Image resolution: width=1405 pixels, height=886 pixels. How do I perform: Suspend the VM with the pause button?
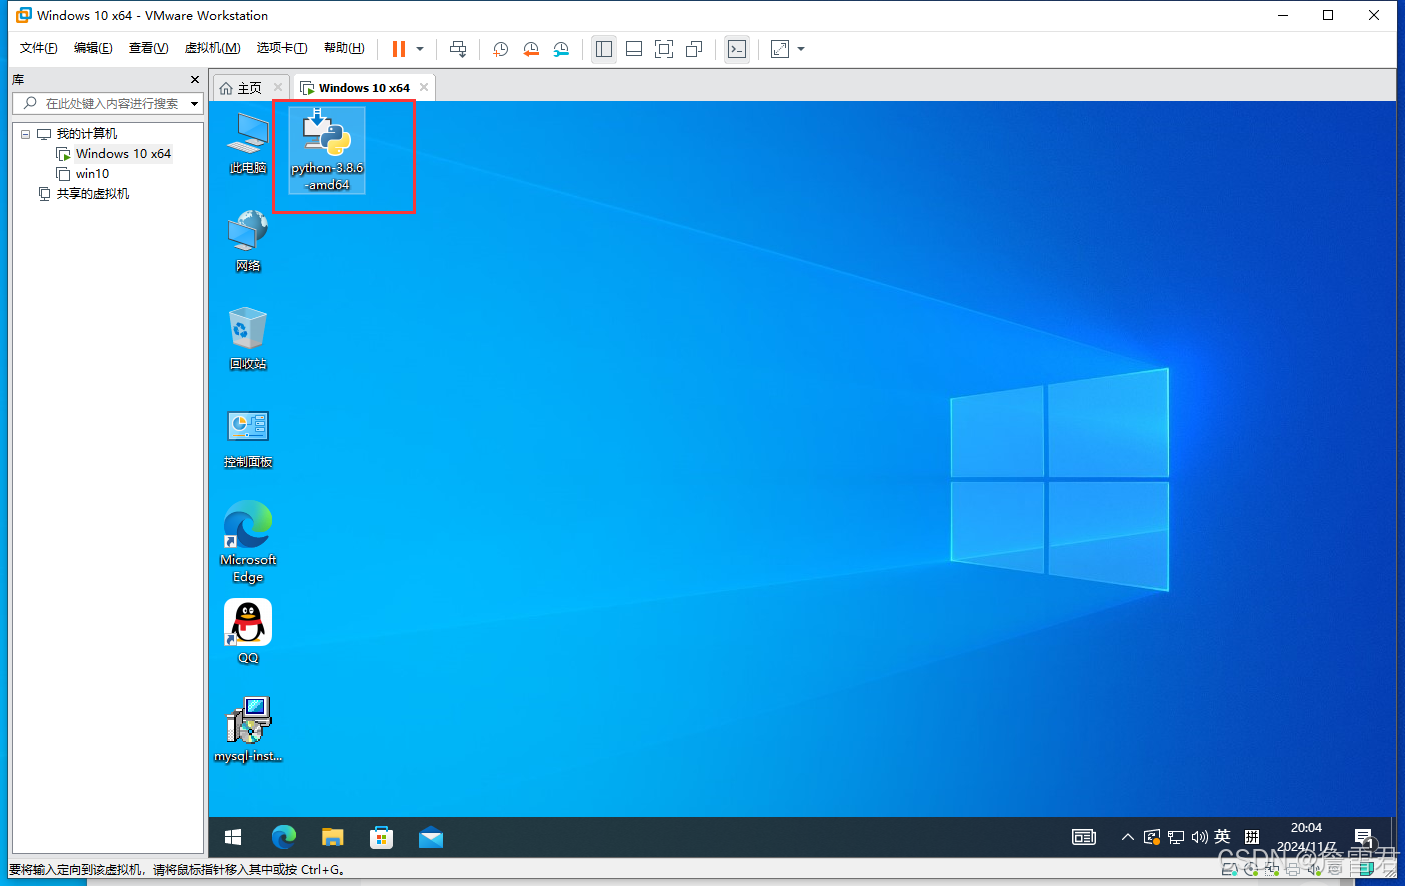pos(399,49)
